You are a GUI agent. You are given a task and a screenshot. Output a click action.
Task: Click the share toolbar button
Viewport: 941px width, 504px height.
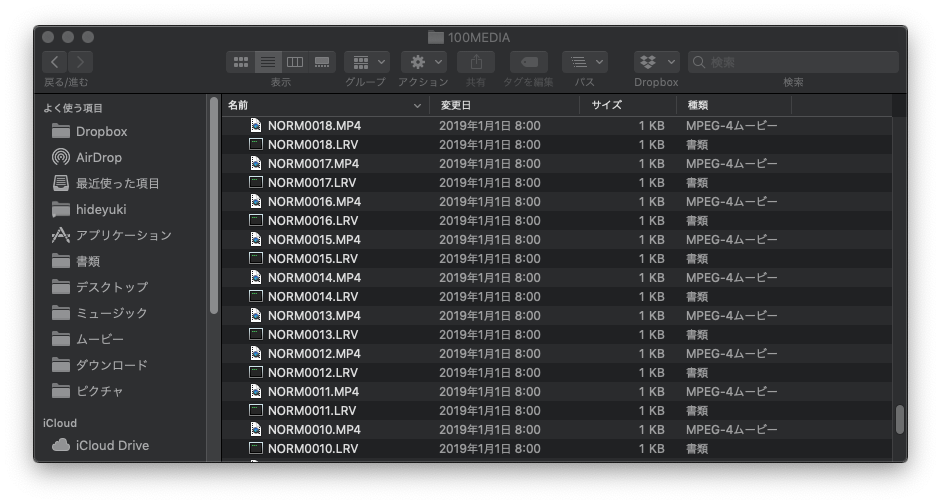pos(476,62)
